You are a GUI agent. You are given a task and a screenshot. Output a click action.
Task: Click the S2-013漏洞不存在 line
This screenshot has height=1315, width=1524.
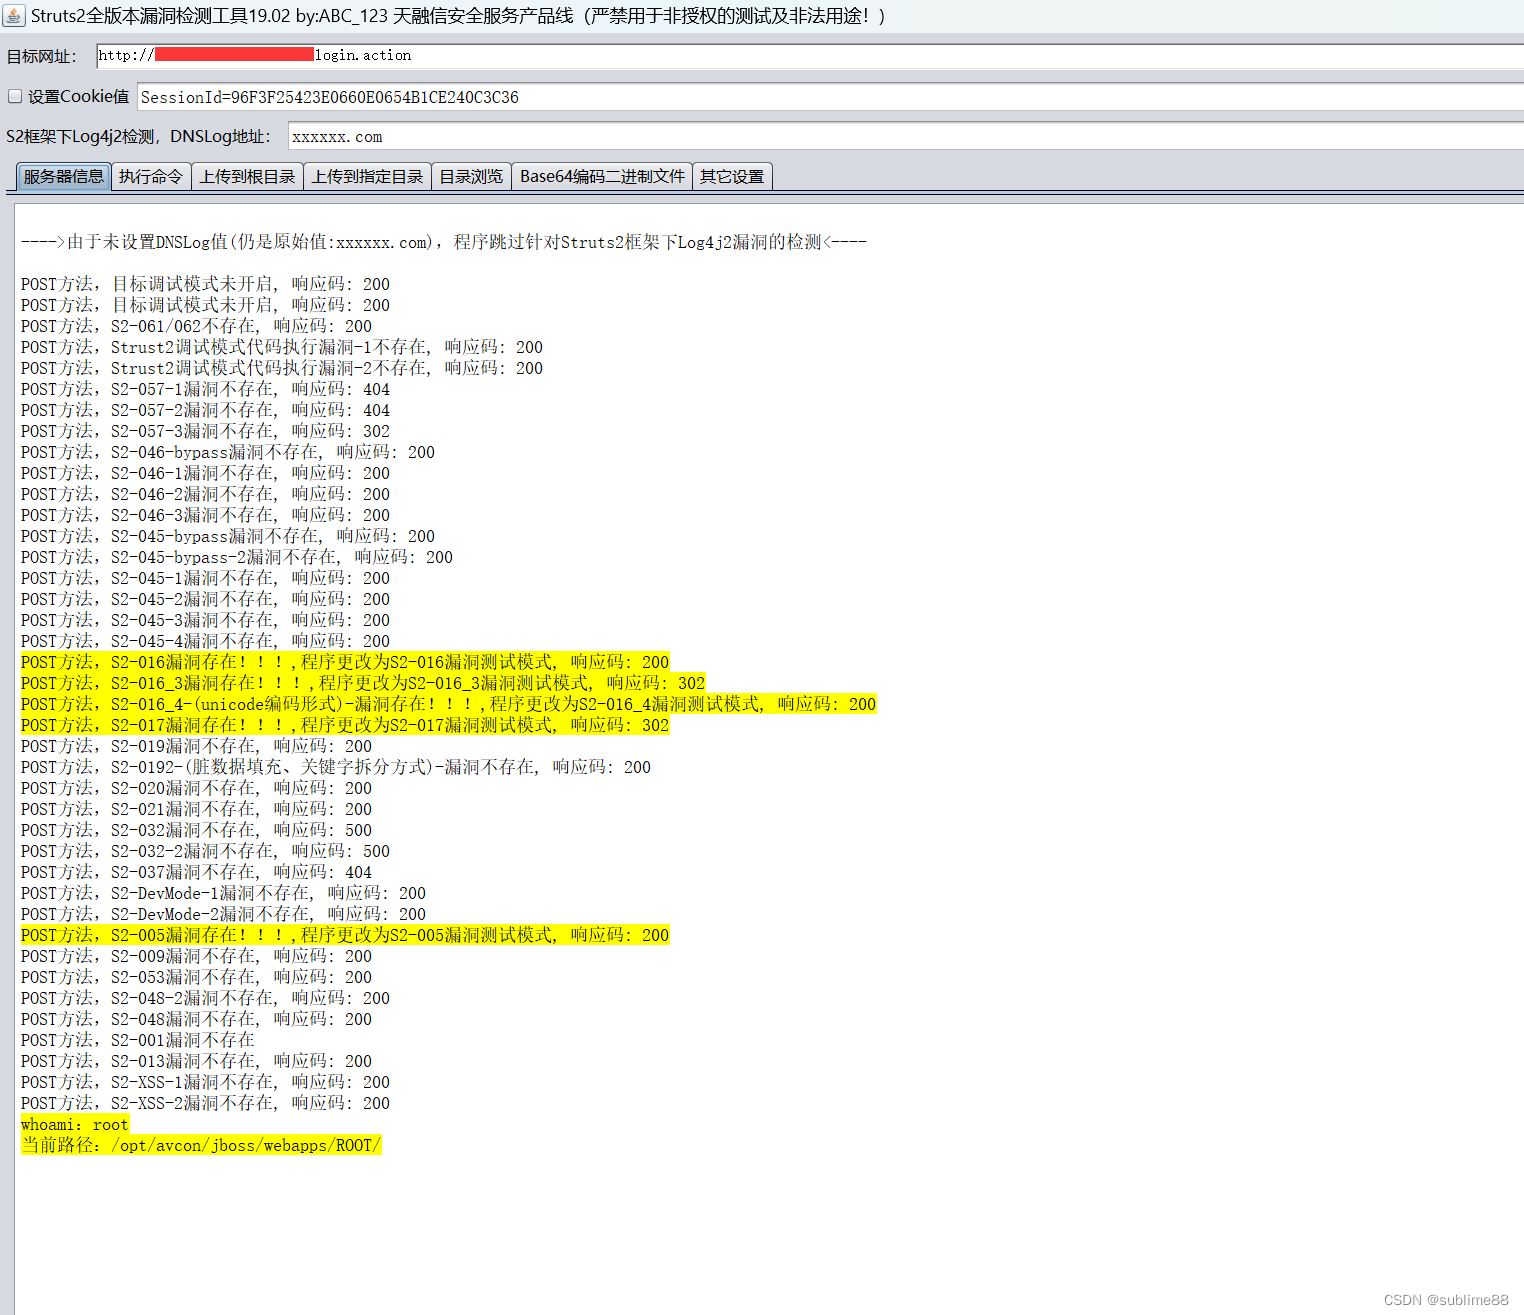[196, 1061]
